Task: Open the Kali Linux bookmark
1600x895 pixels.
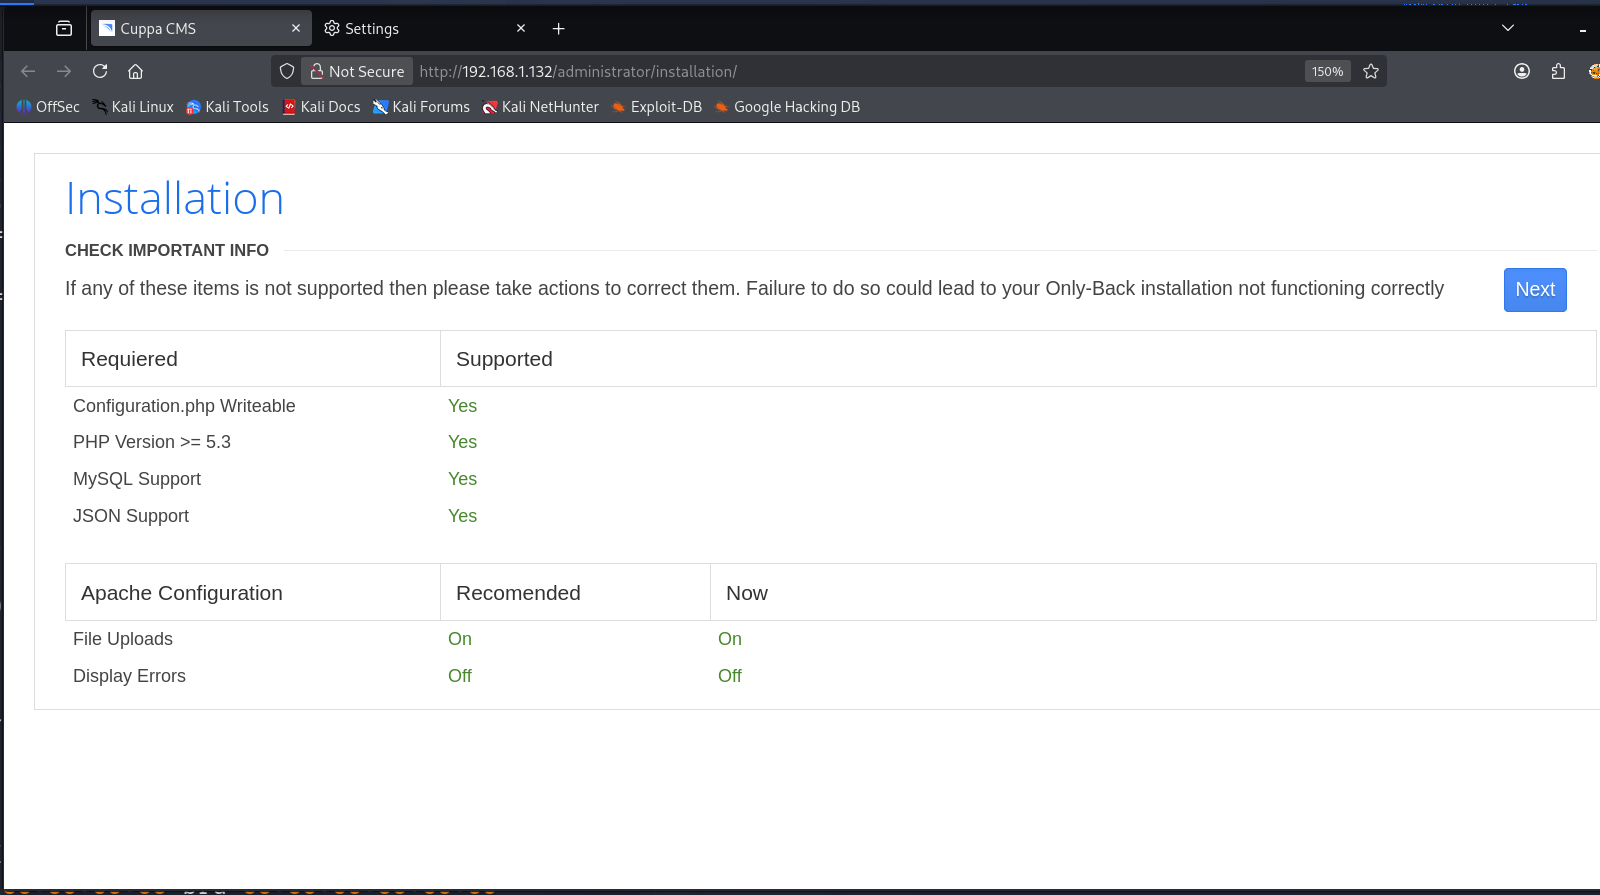Action: pyautogui.click(x=133, y=107)
